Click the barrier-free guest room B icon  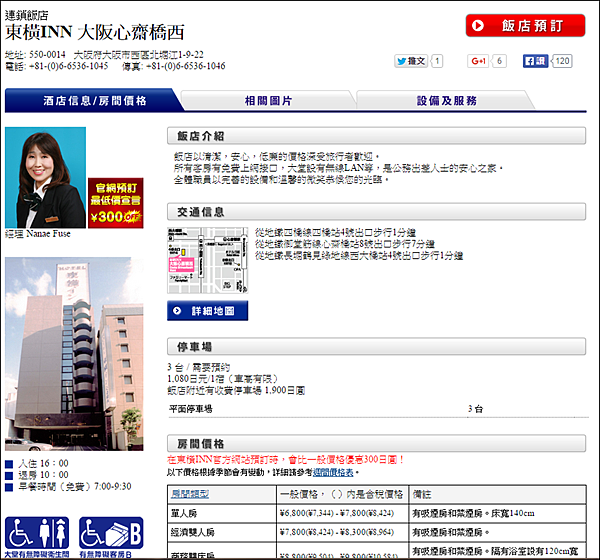point(111,537)
